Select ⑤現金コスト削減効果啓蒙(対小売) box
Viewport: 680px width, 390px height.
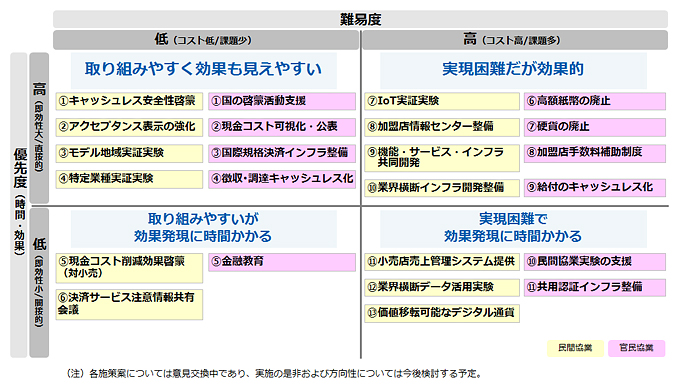tap(129, 268)
